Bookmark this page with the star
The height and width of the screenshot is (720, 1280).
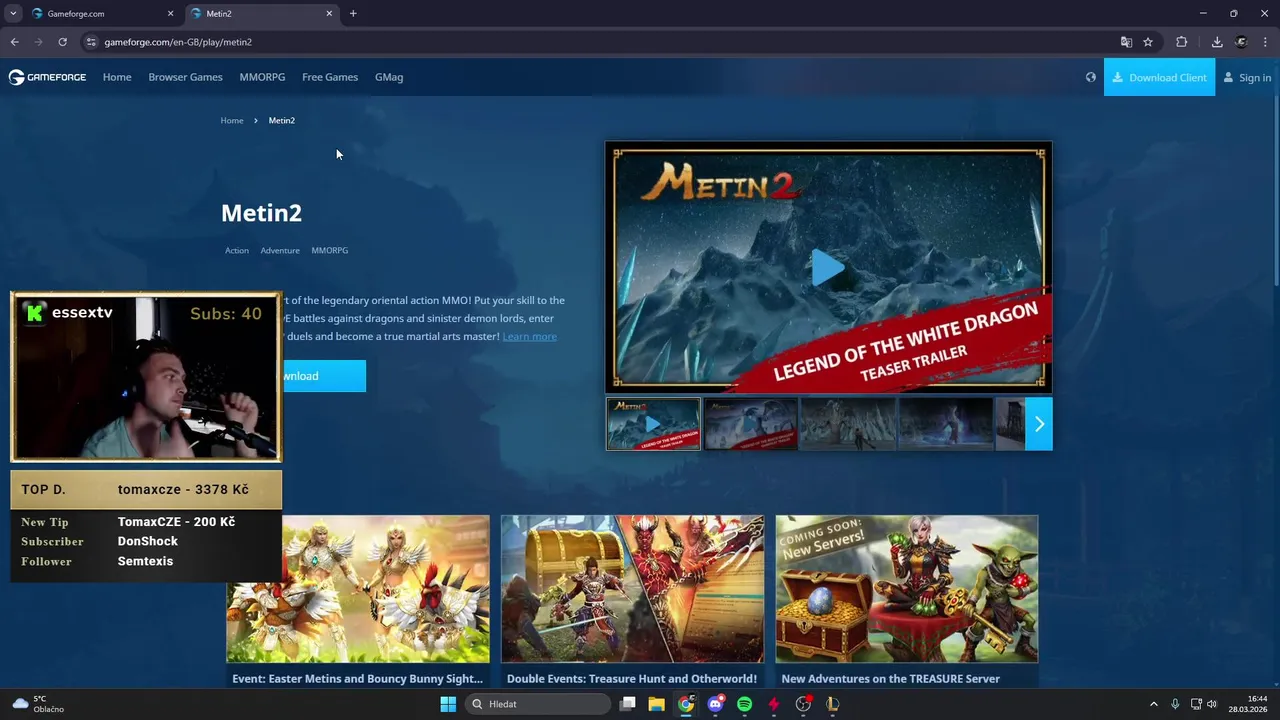click(x=1148, y=42)
